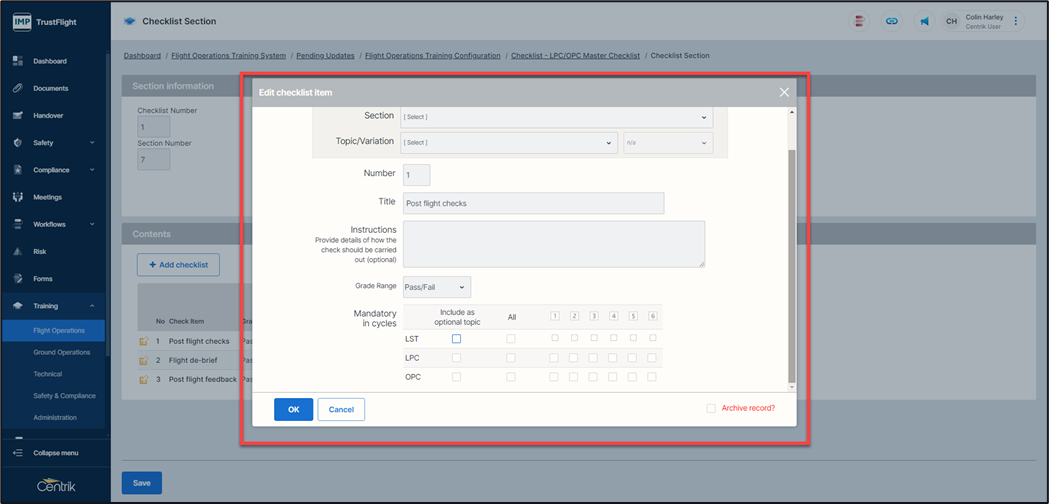The image size is (1049, 504).
Task: Click the OK button in dialog
Action: coord(293,409)
